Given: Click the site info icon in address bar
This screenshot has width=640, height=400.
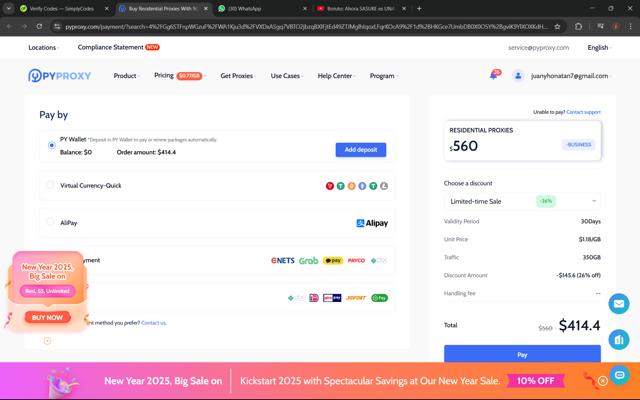Looking at the screenshot, I should [x=57, y=27].
